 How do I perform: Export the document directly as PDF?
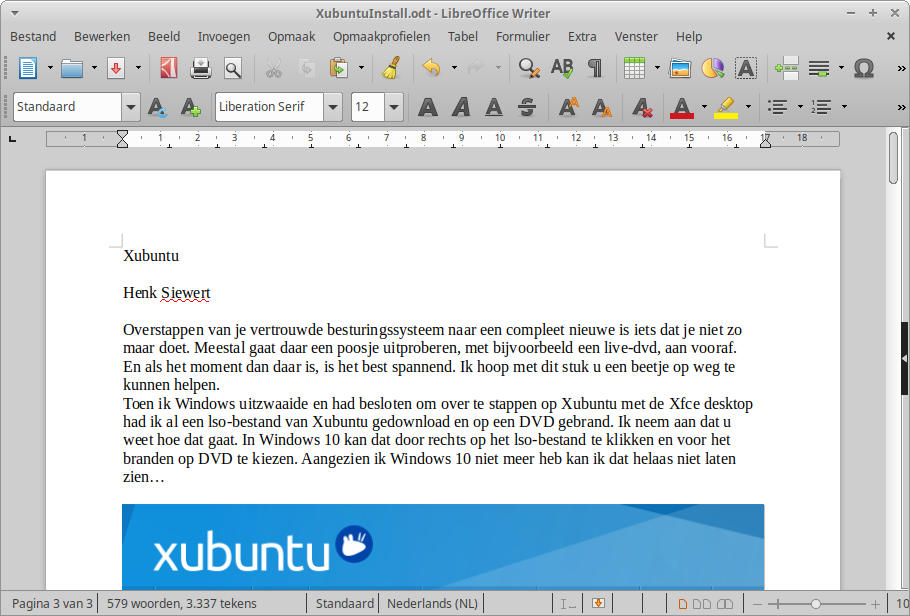pos(169,69)
